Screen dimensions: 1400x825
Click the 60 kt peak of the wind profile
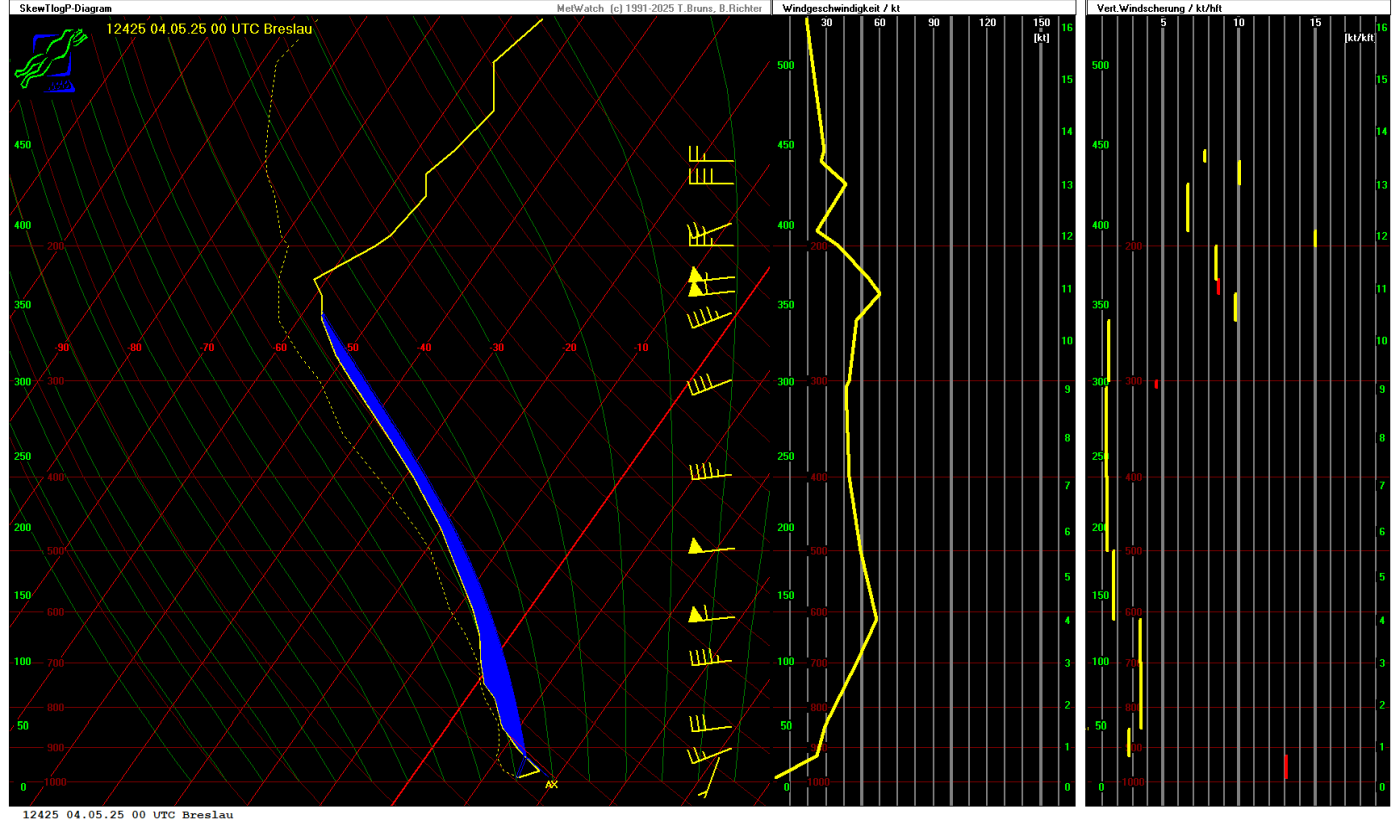878,293
